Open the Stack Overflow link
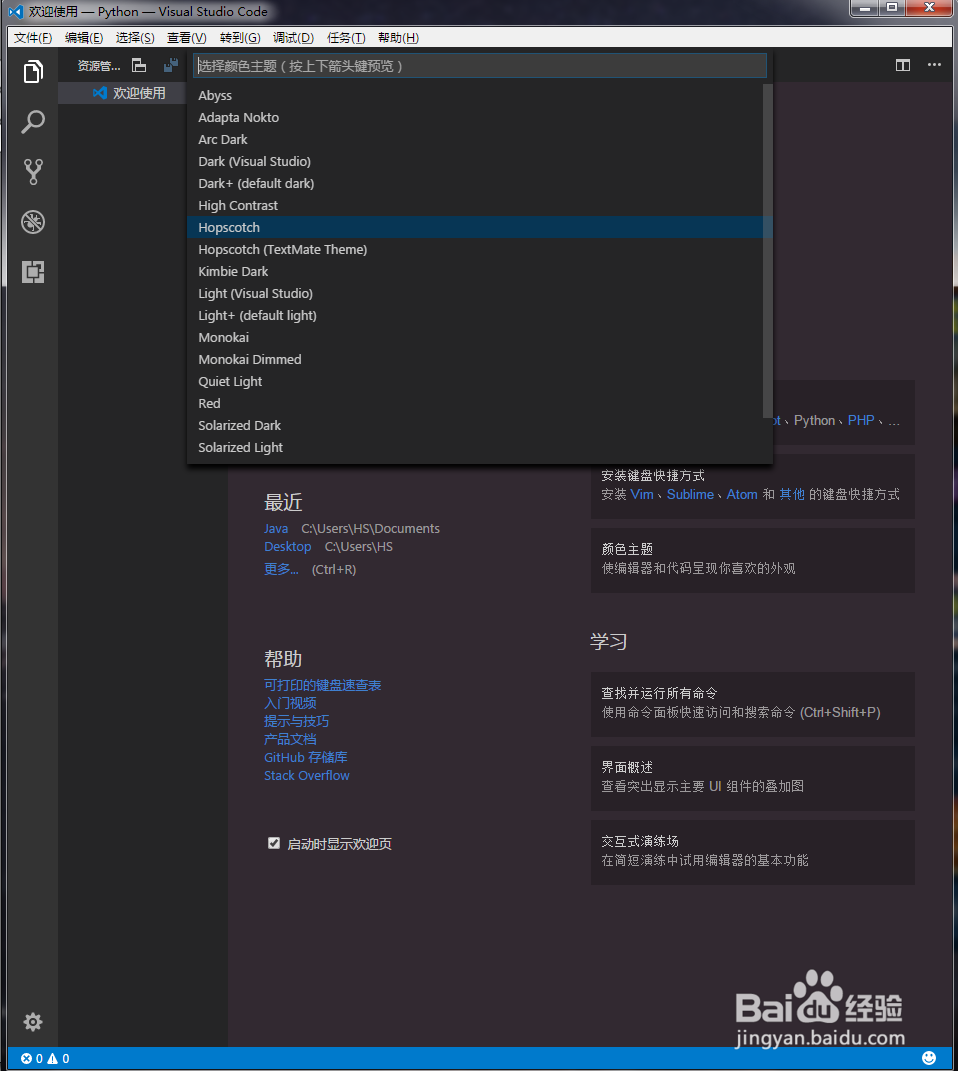This screenshot has width=958, height=1071. (x=307, y=775)
